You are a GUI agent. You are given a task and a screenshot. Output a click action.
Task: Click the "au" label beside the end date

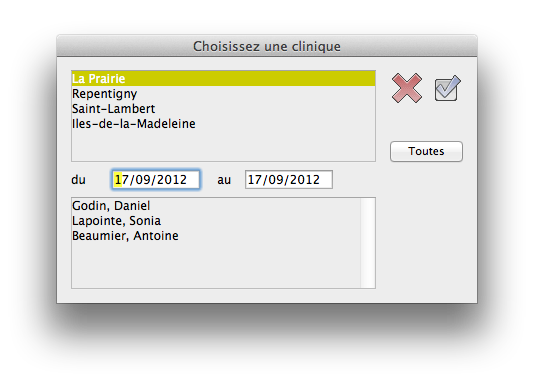224,180
